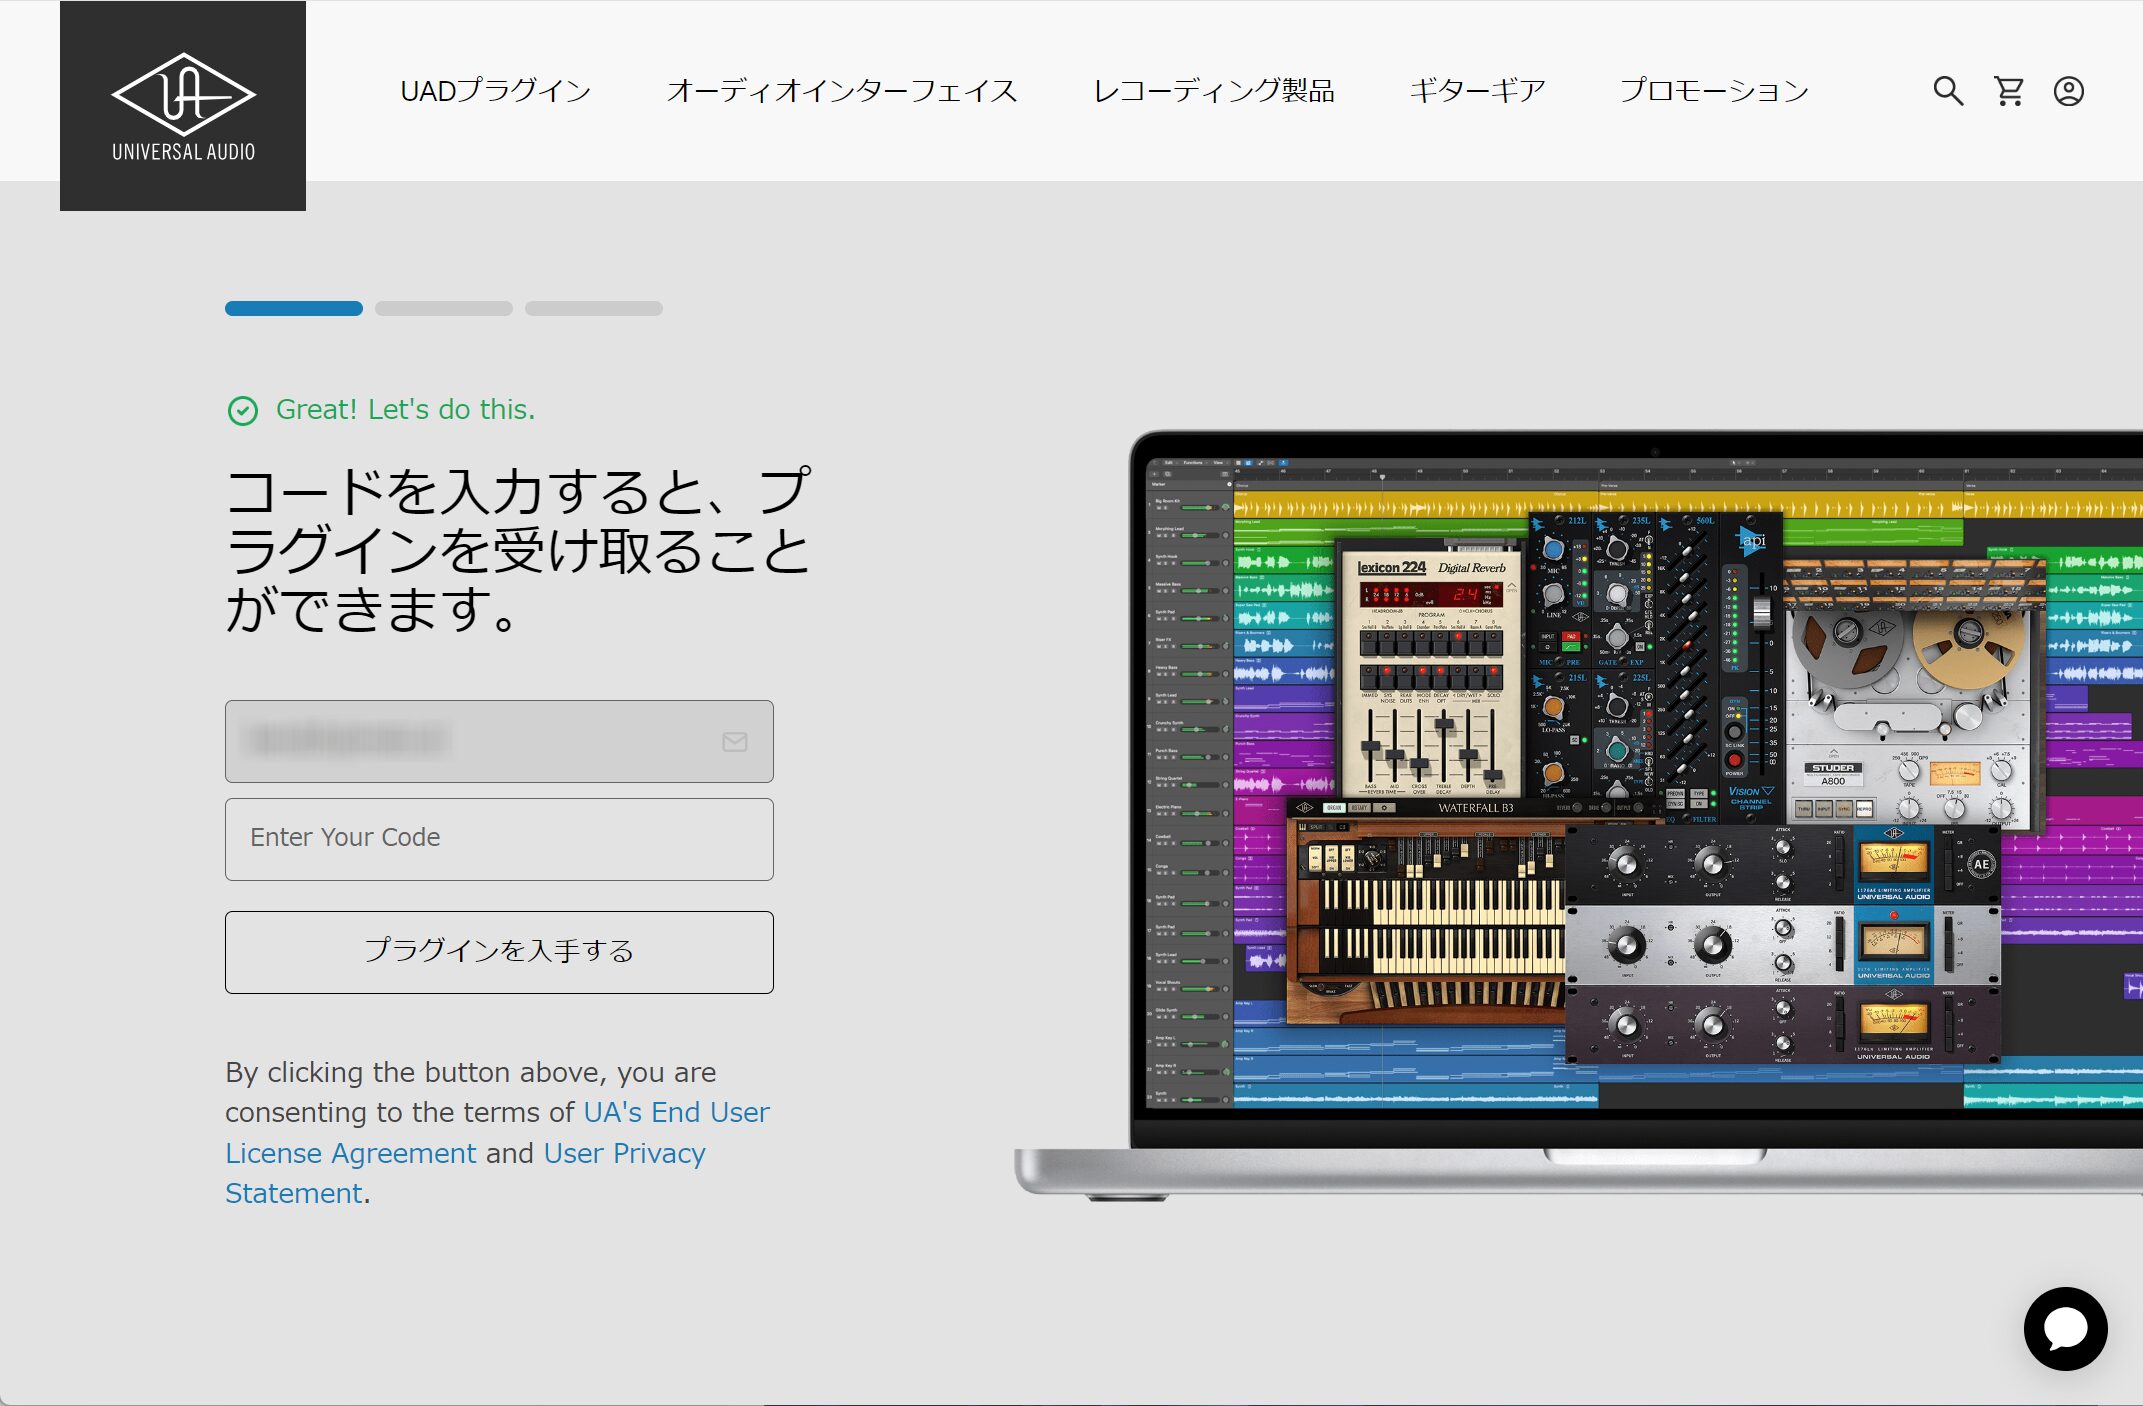This screenshot has height=1406, width=2143.
Task: Open the UADプラグイン menu
Action: tap(496, 91)
